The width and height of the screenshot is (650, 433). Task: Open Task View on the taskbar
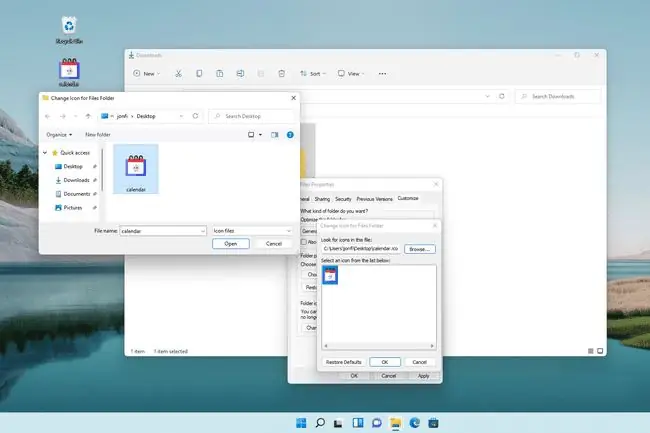pyautogui.click(x=339, y=423)
